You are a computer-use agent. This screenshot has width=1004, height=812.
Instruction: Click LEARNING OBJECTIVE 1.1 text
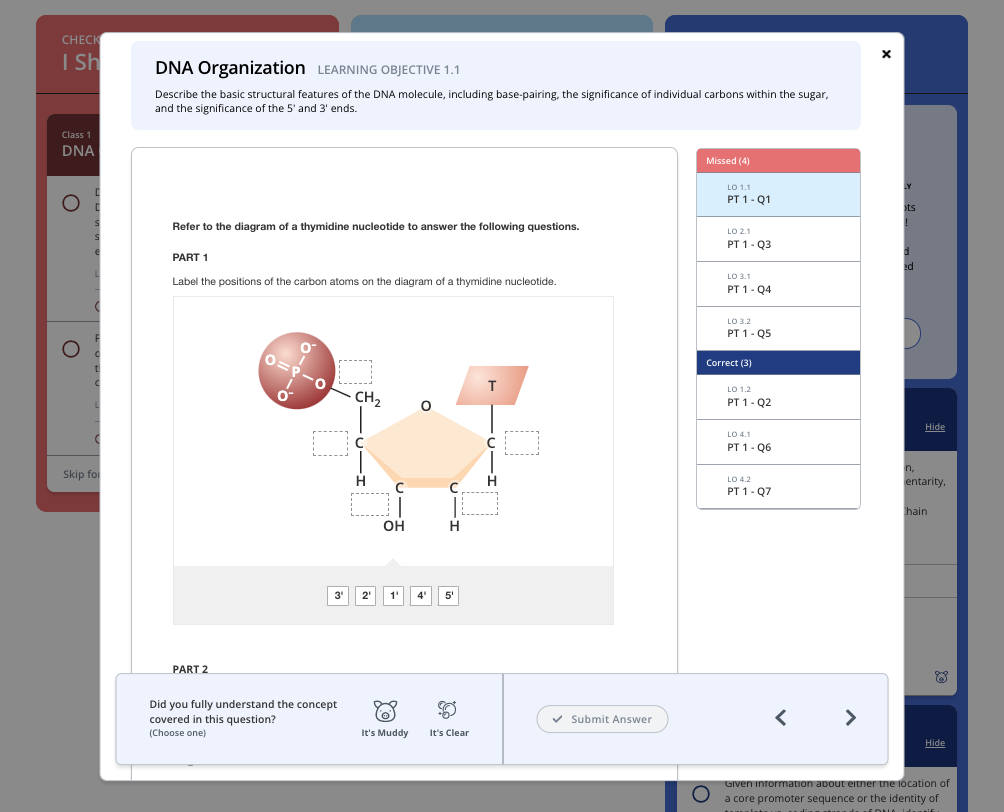tap(389, 70)
